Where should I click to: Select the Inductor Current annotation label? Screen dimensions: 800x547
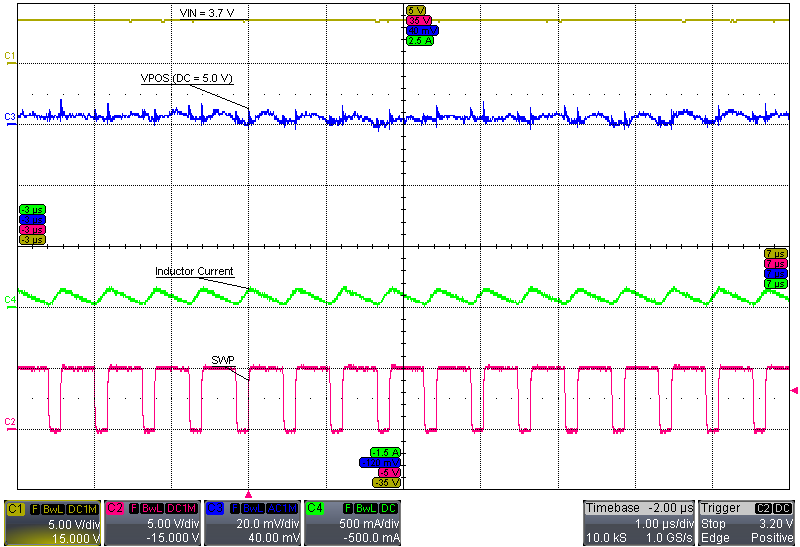[194, 271]
